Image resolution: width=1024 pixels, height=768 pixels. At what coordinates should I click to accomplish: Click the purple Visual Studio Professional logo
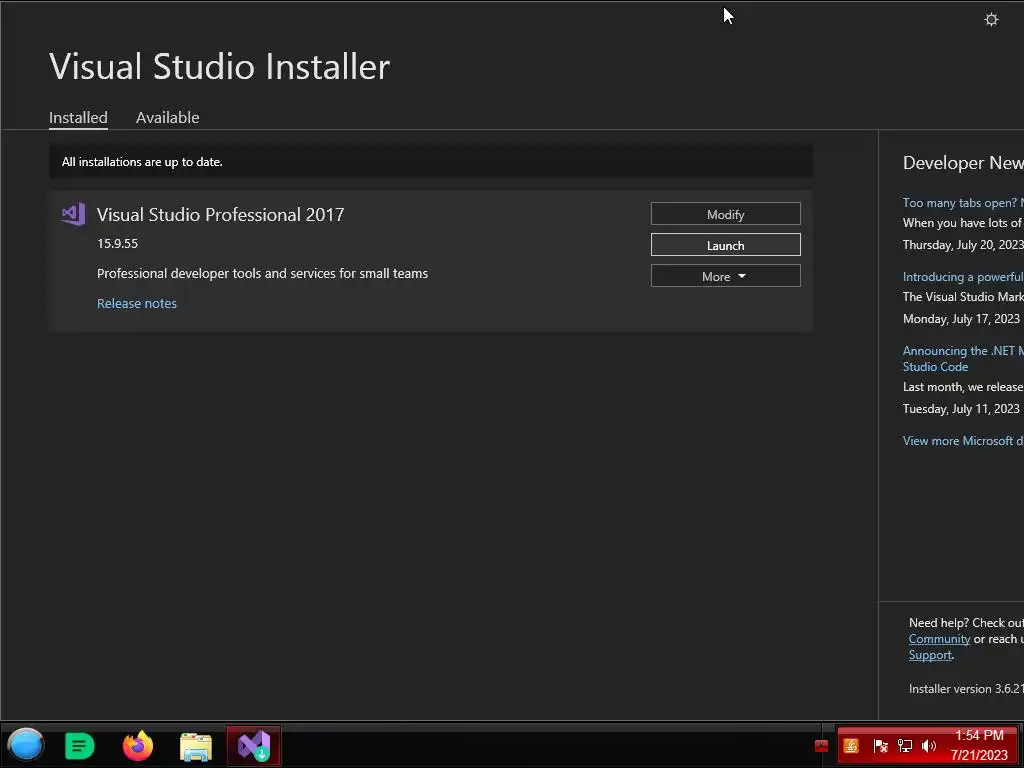coord(73,214)
